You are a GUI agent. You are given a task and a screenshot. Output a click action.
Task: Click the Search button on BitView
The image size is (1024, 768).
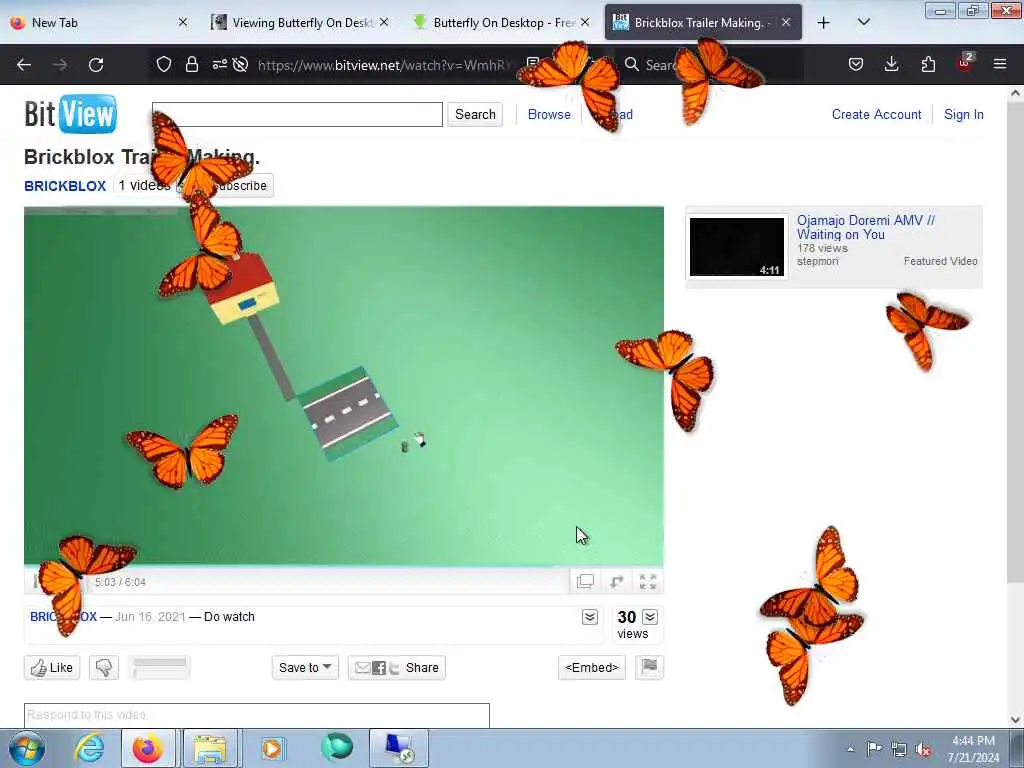(475, 114)
